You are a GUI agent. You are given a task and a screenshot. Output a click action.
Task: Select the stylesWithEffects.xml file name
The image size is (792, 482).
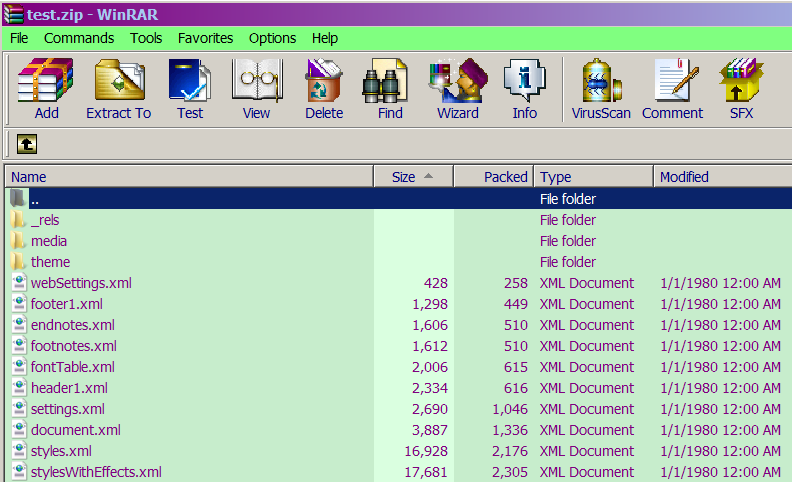tap(96, 472)
